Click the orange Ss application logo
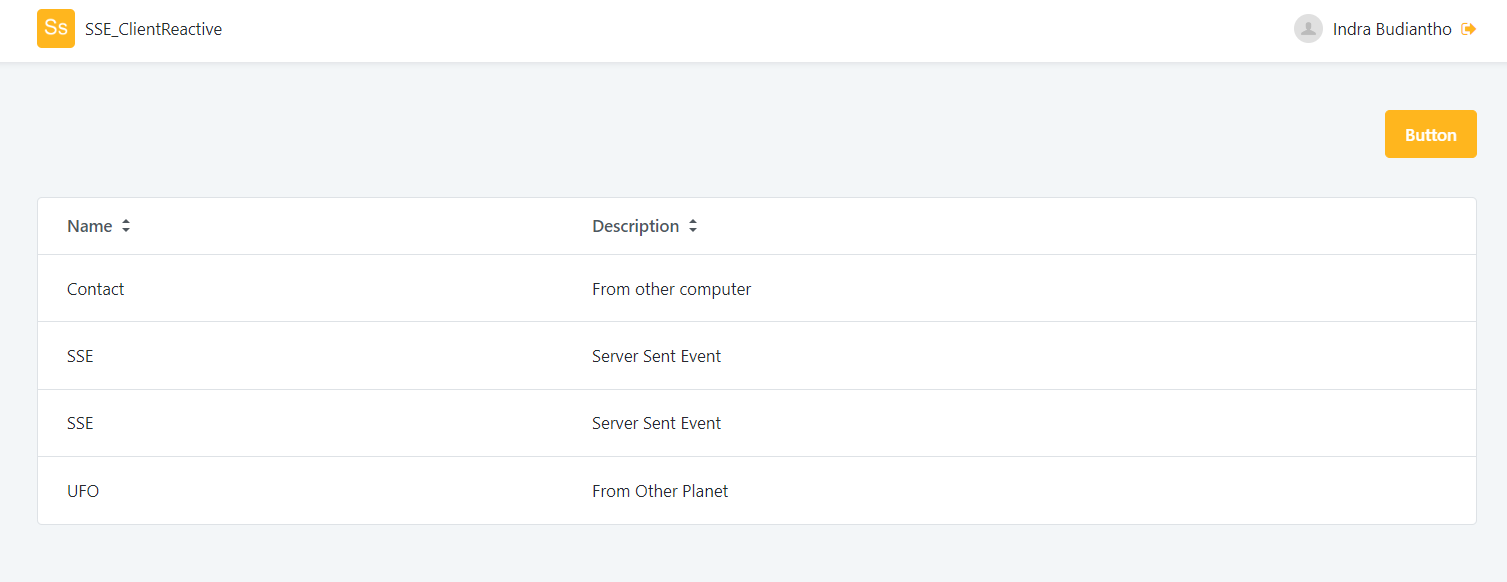This screenshot has height=582, width=1507. point(56,29)
